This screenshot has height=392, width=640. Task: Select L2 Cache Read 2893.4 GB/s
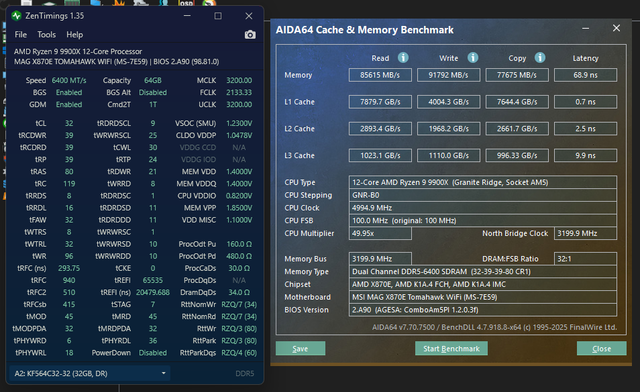[x=380, y=129]
